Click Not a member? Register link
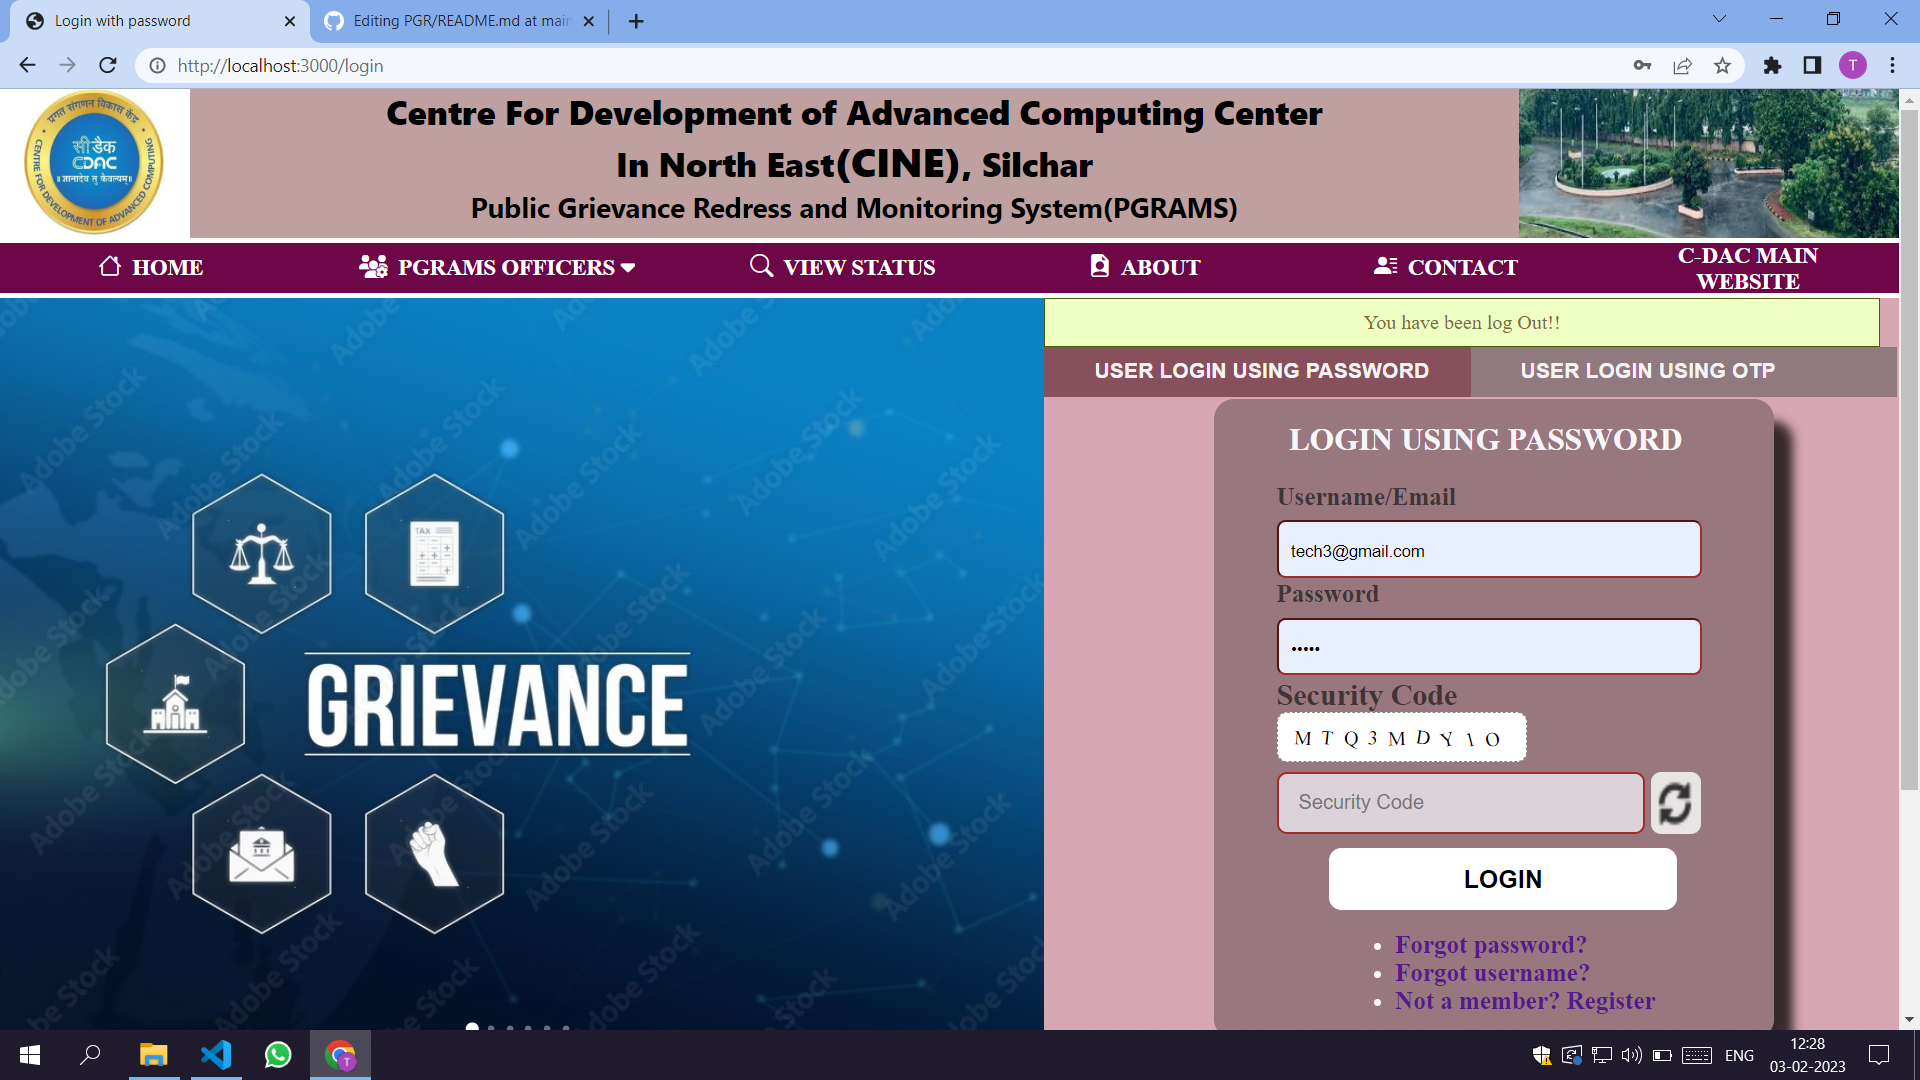The height and width of the screenshot is (1080, 1920). tap(1524, 1001)
